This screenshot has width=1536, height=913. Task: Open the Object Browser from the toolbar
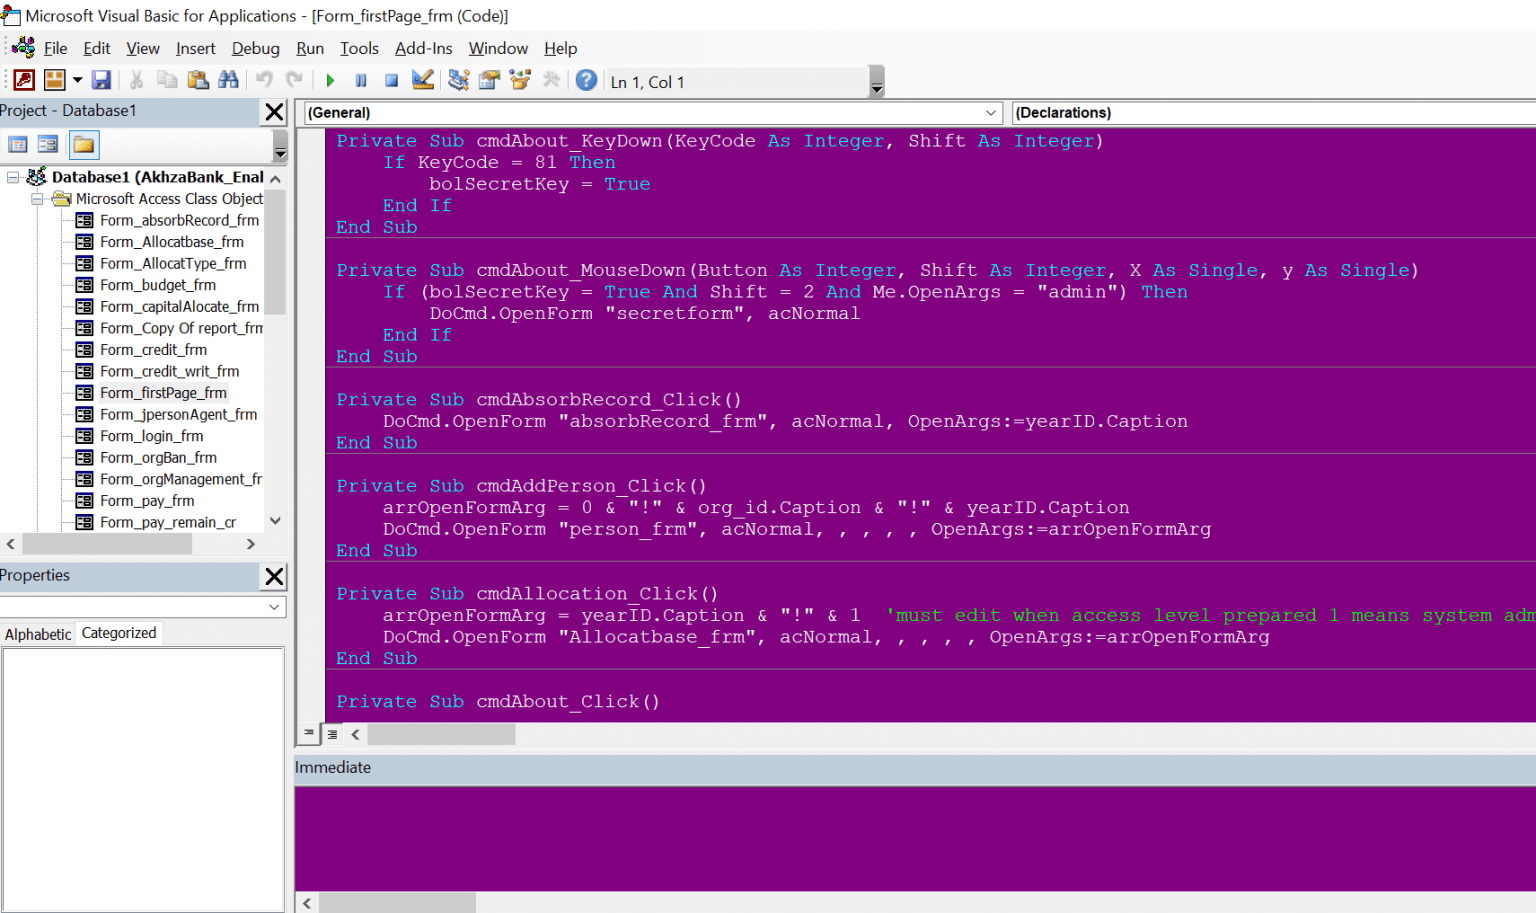(520, 80)
